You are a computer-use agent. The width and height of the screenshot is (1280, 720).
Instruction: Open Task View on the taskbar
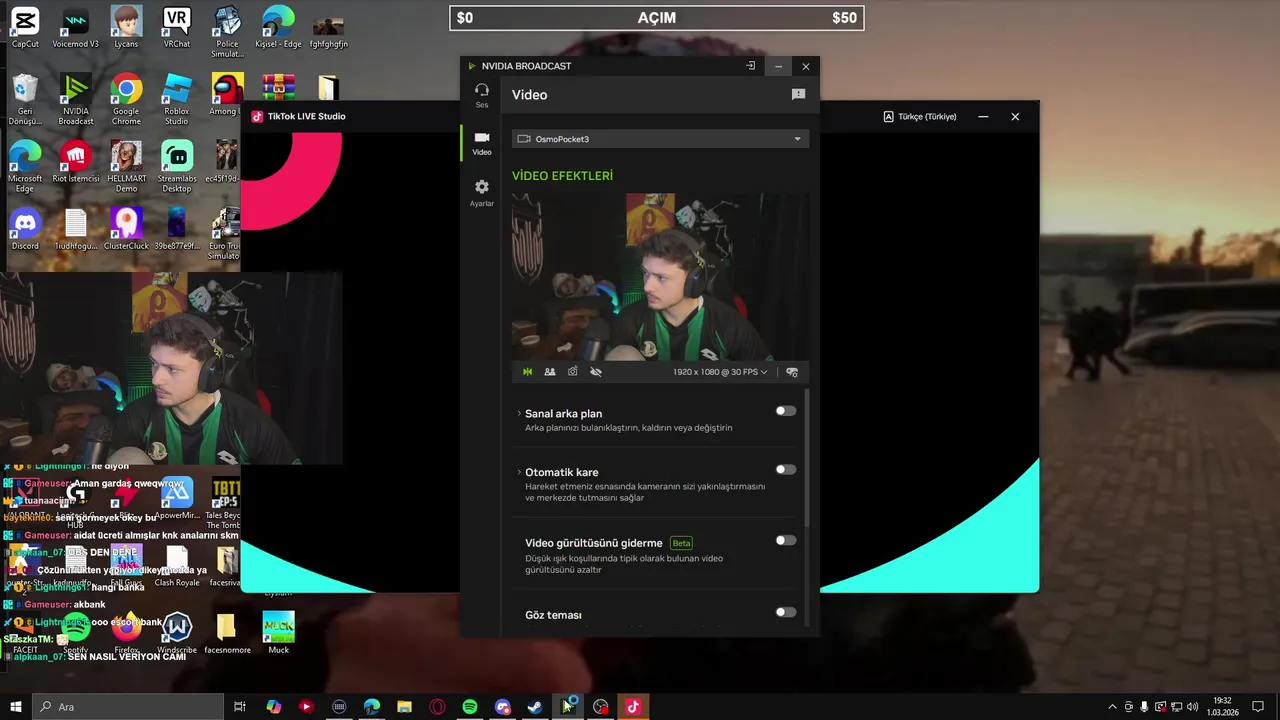[x=240, y=707]
